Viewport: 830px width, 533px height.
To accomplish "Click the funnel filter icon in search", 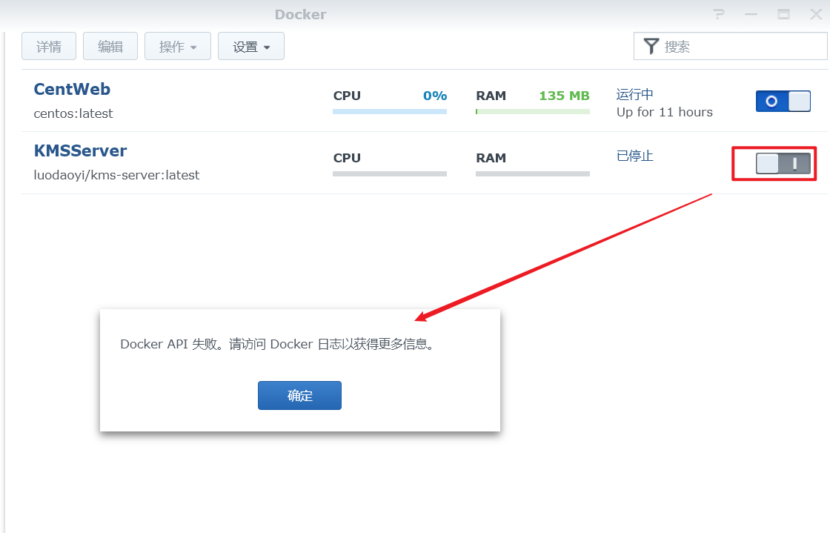I will point(651,46).
